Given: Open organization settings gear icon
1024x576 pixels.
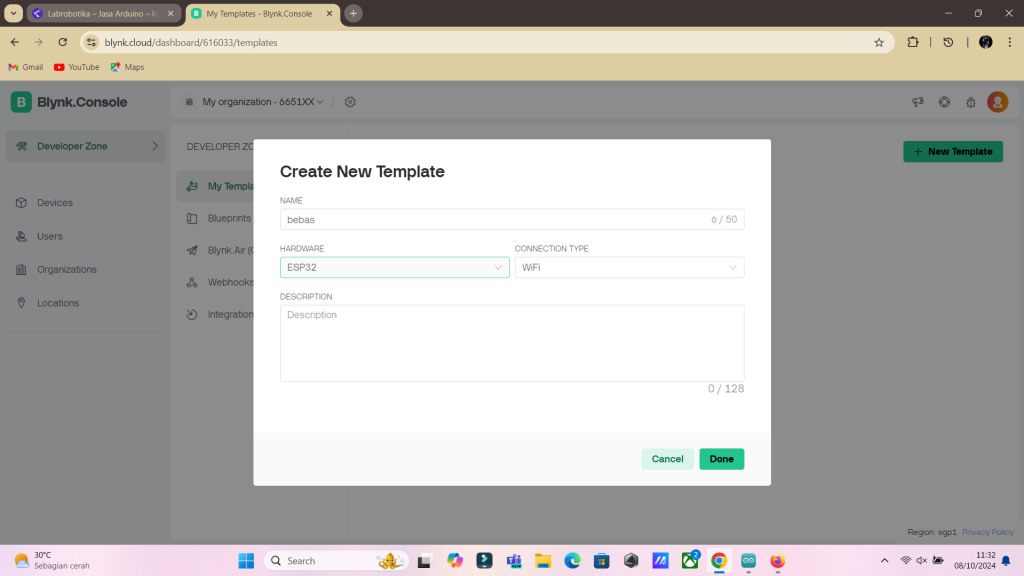Looking at the screenshot, I should (350, 102).
